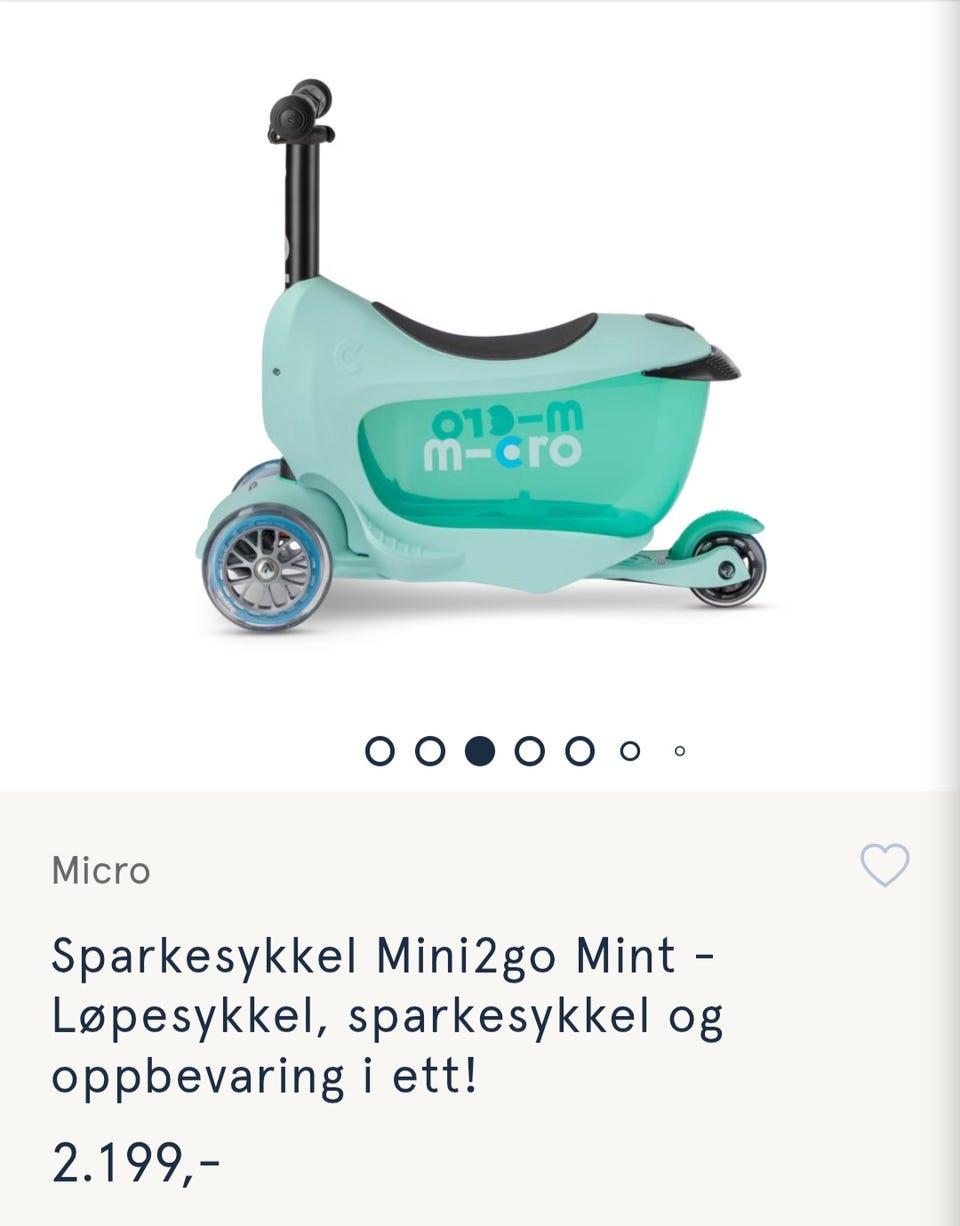Jump to the fourth carousel image dot
The height and width of the screenshot is (1226, 960).
530,750
